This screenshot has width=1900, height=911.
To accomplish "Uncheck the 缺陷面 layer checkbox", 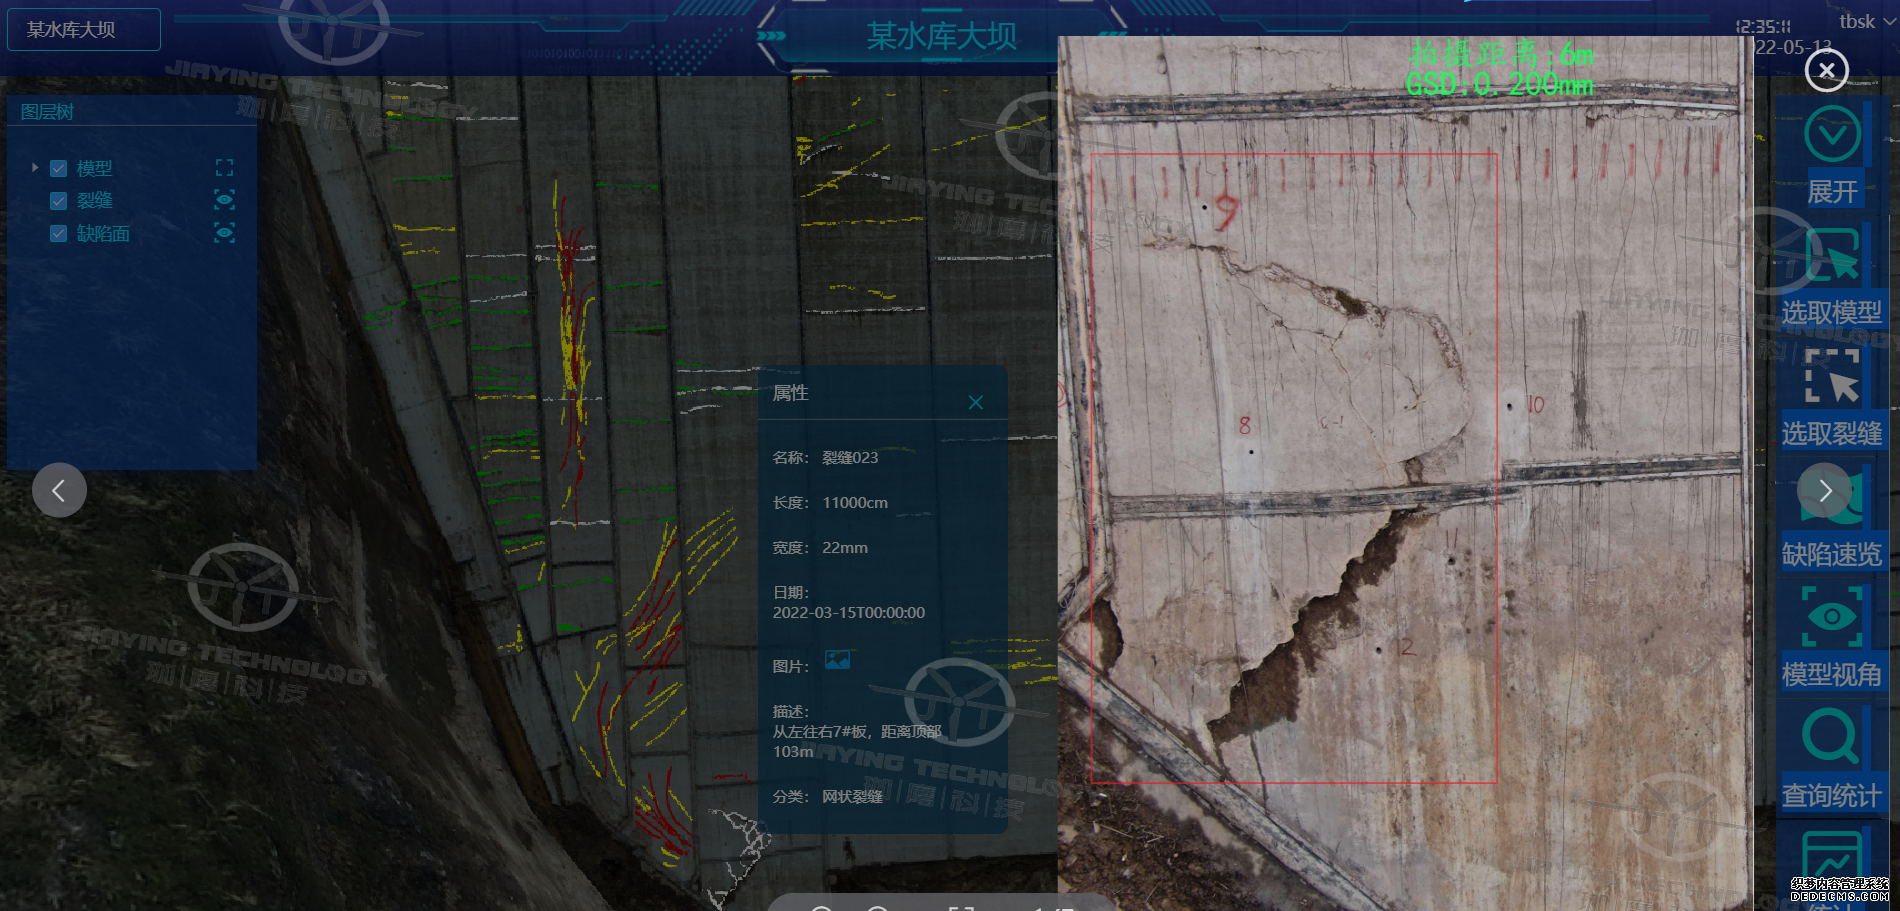I will click(x=59, y=234).
